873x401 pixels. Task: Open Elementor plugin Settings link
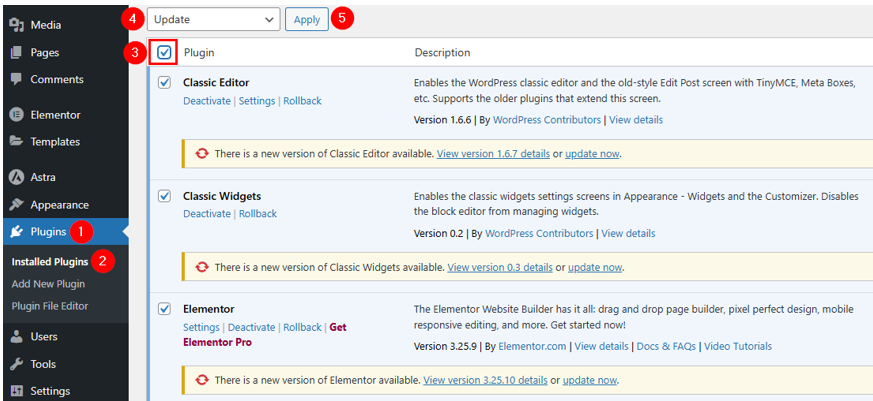[x=201, y=327]
